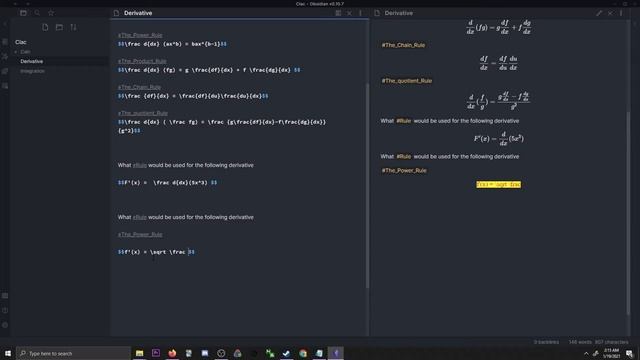This screenshot has height=360, width=640.
Task: Create a new note in file explorer
Action: [x=45, y=27]
